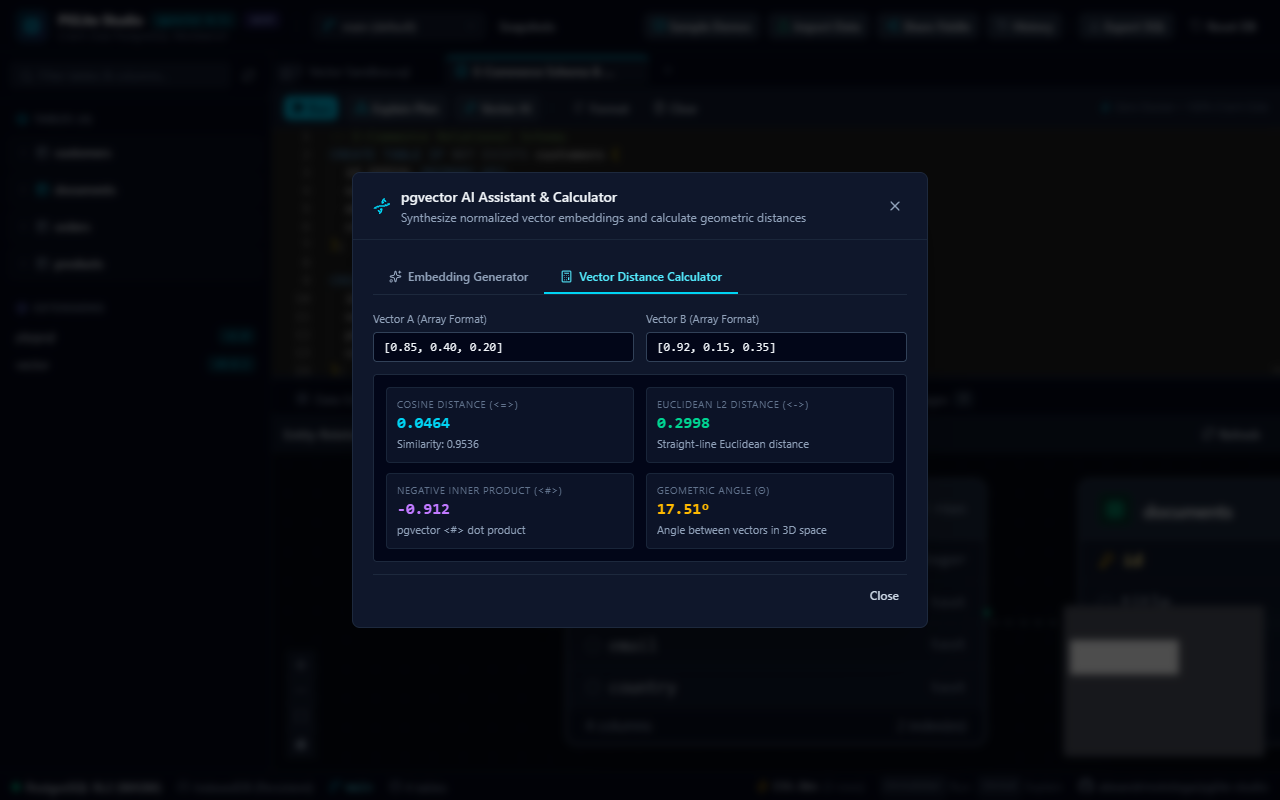Dismiss the dialog with the X icon
1280x800 pixels.
[x=895, y=206]
